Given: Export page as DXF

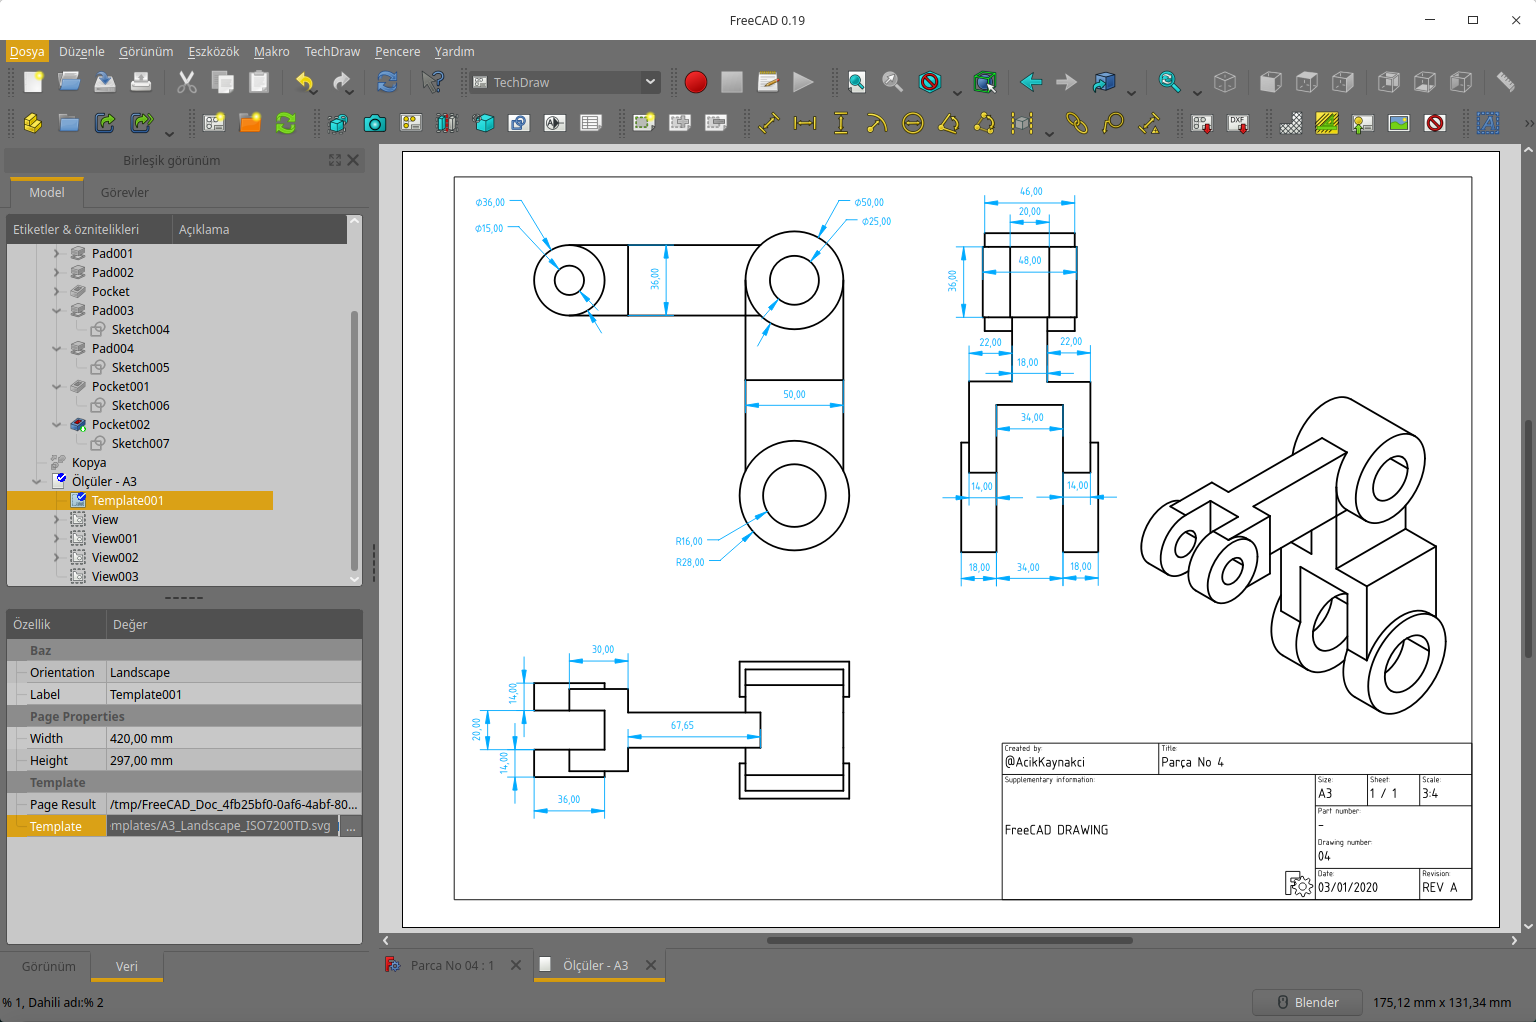Looking at the screenshot, I should click(1238, 123).
